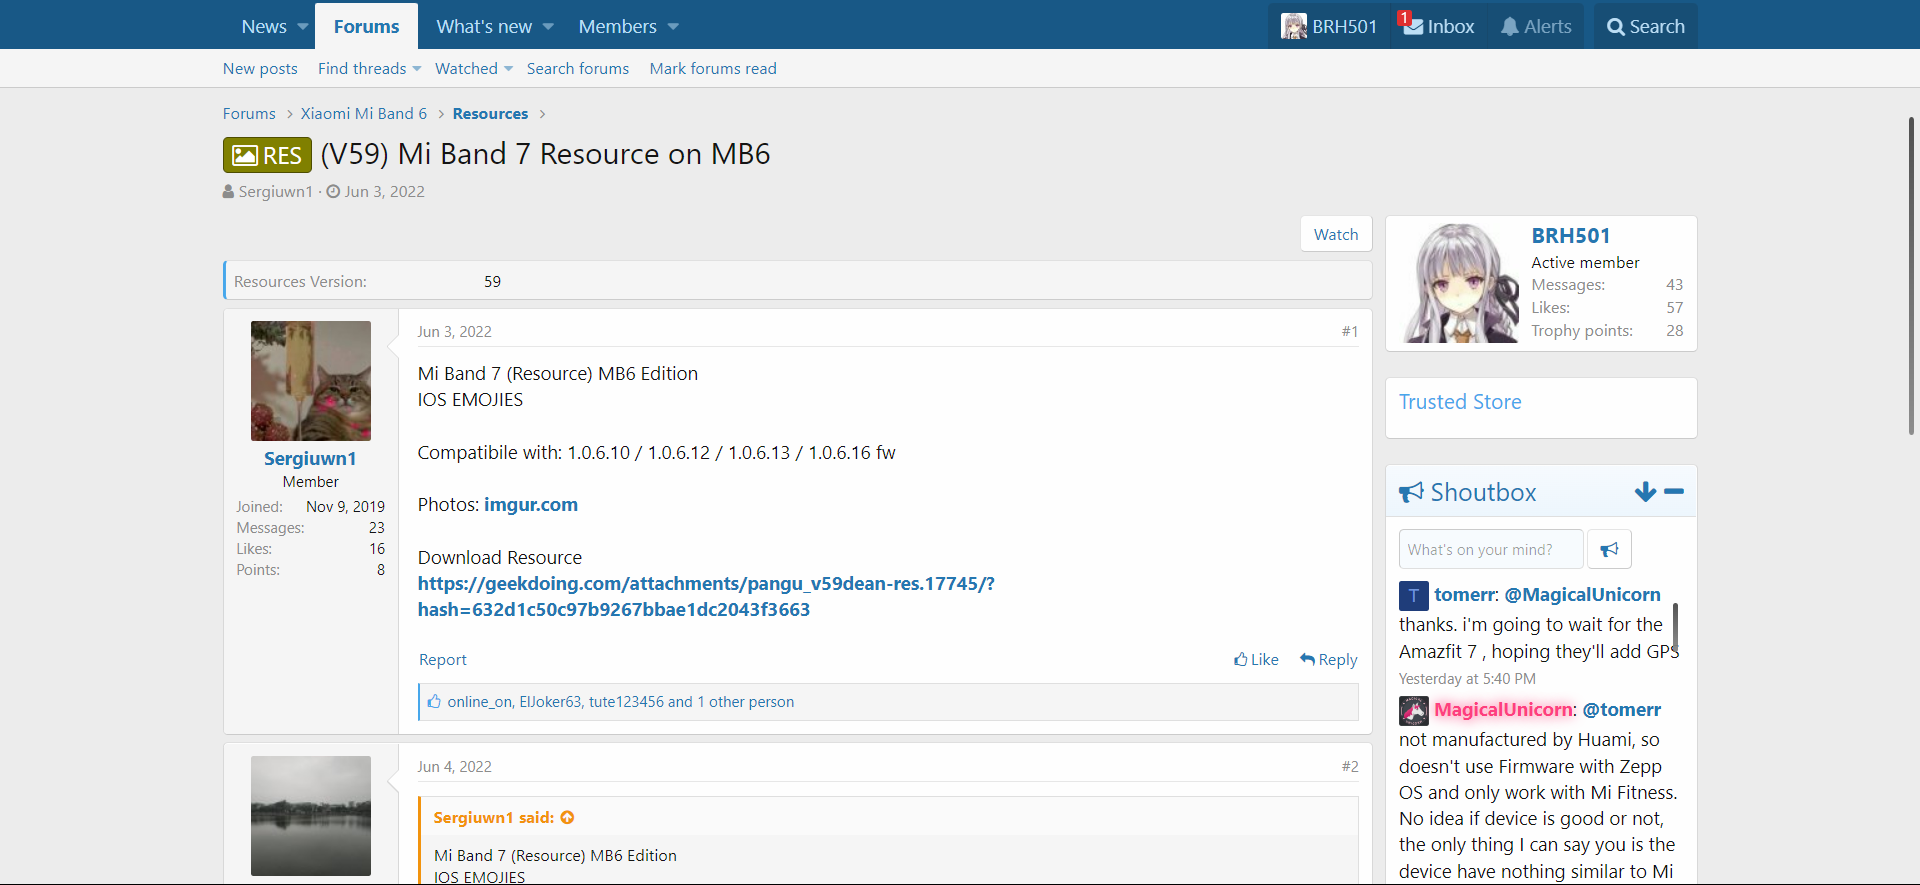
Task: Click the Shoutbox megaphone title
Action: (1467, 492)
